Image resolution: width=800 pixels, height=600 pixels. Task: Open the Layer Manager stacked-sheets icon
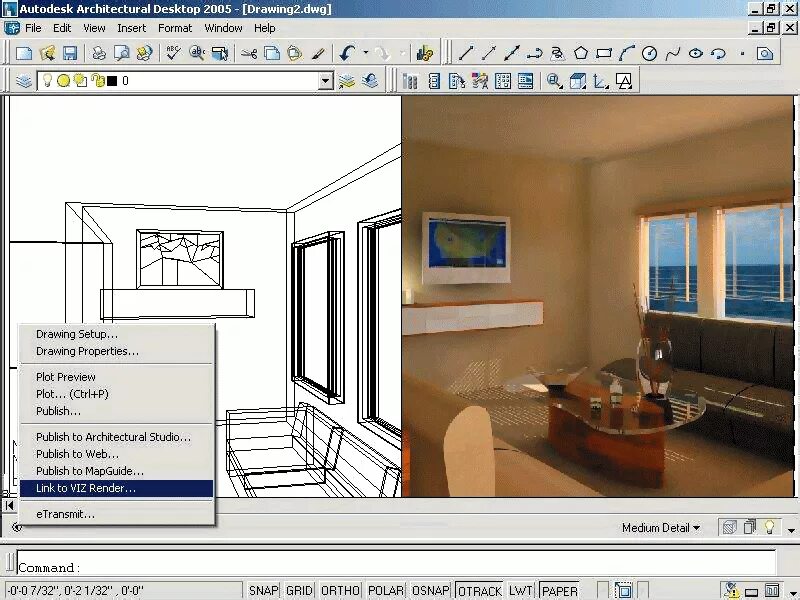coord(23,81)
